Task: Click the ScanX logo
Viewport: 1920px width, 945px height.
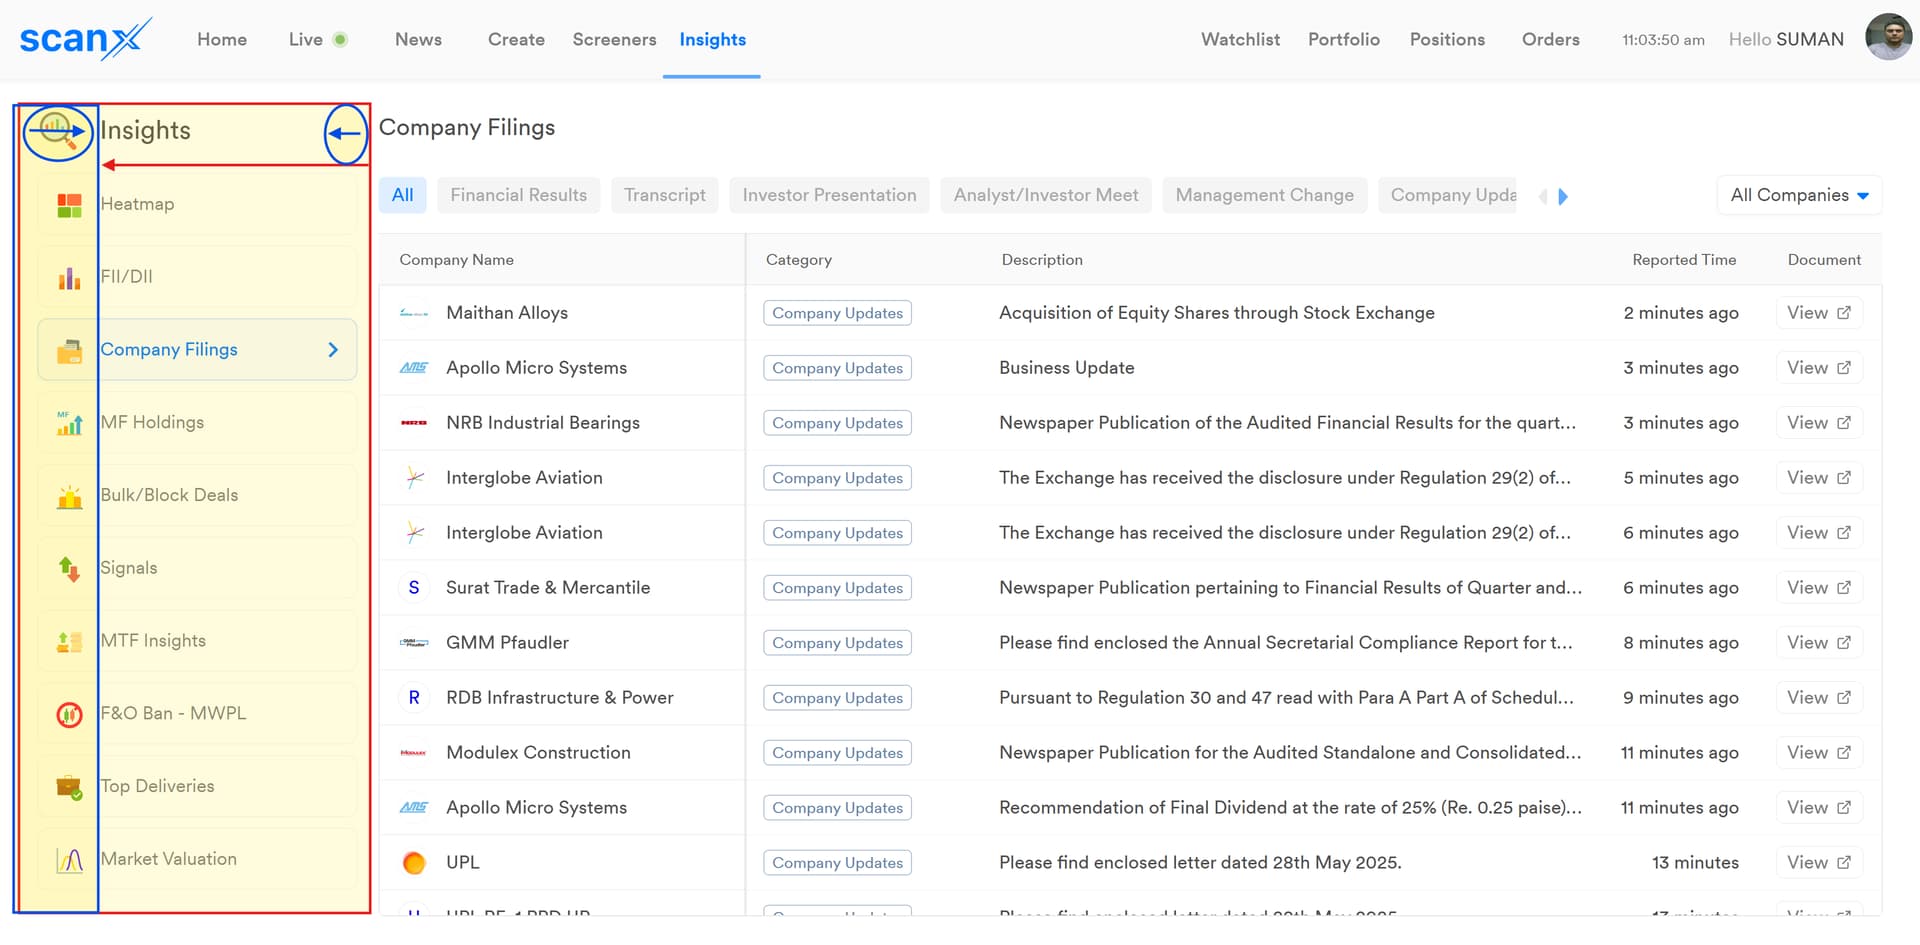Action: 86,39
